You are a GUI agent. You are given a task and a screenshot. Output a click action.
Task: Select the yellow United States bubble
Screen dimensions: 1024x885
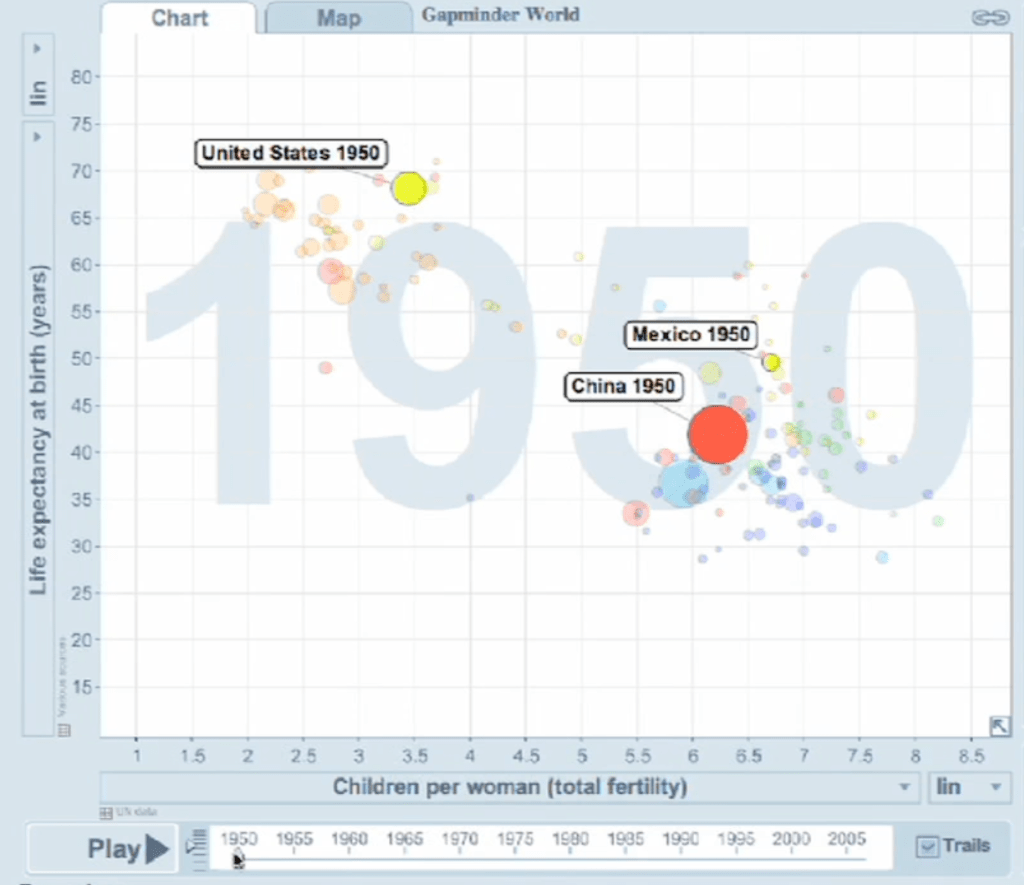click(x=409, y=187)
